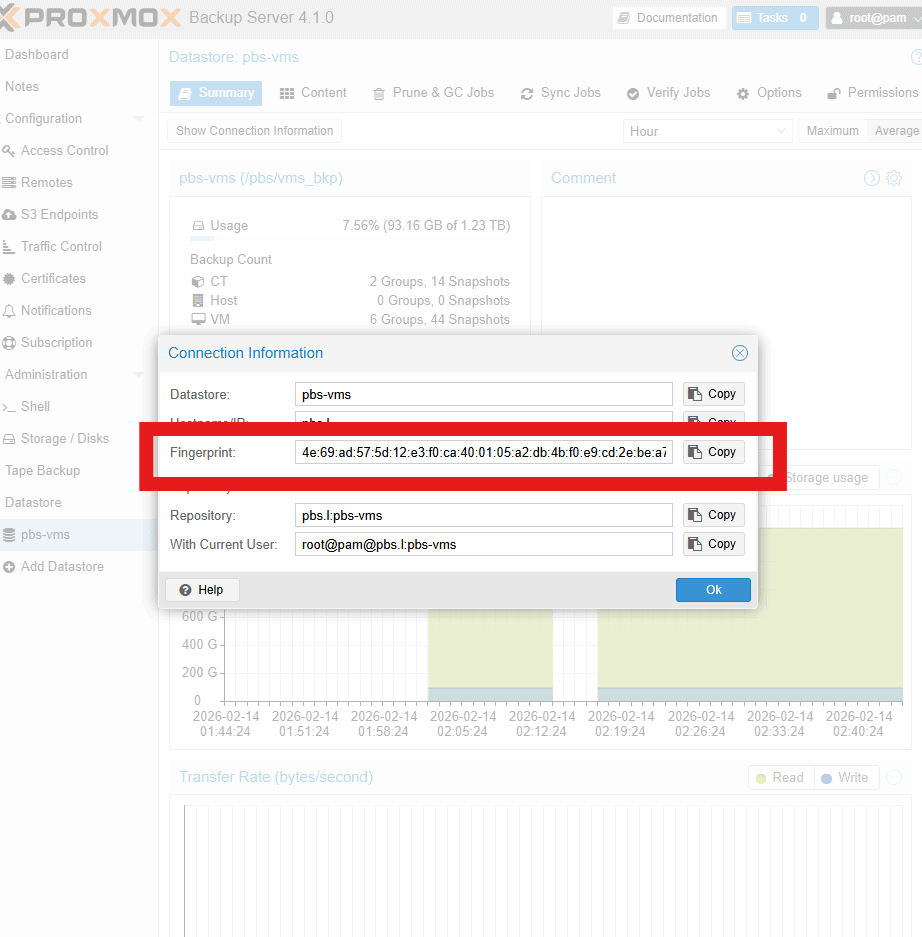
Task: Toggle the Average graph mode
Action: coord(895,131)
